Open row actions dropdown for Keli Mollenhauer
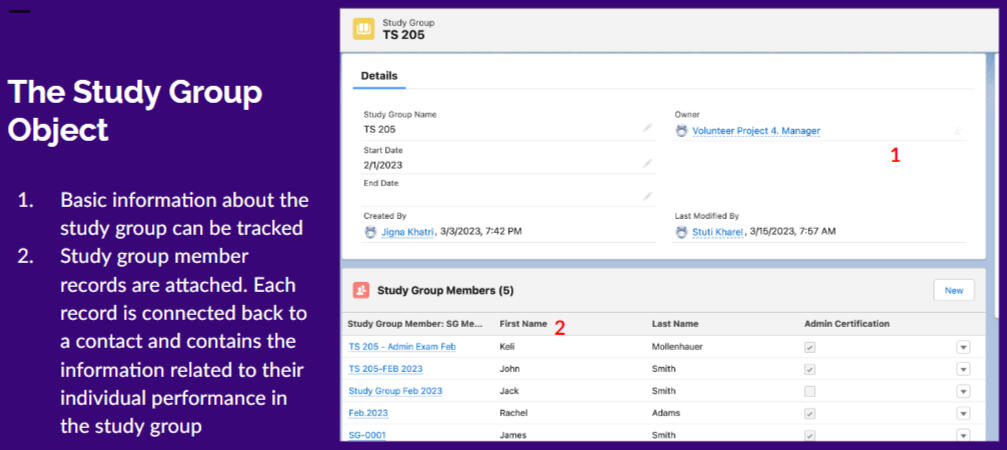The height and width of the screenshot is (450, 1007). 963,347
